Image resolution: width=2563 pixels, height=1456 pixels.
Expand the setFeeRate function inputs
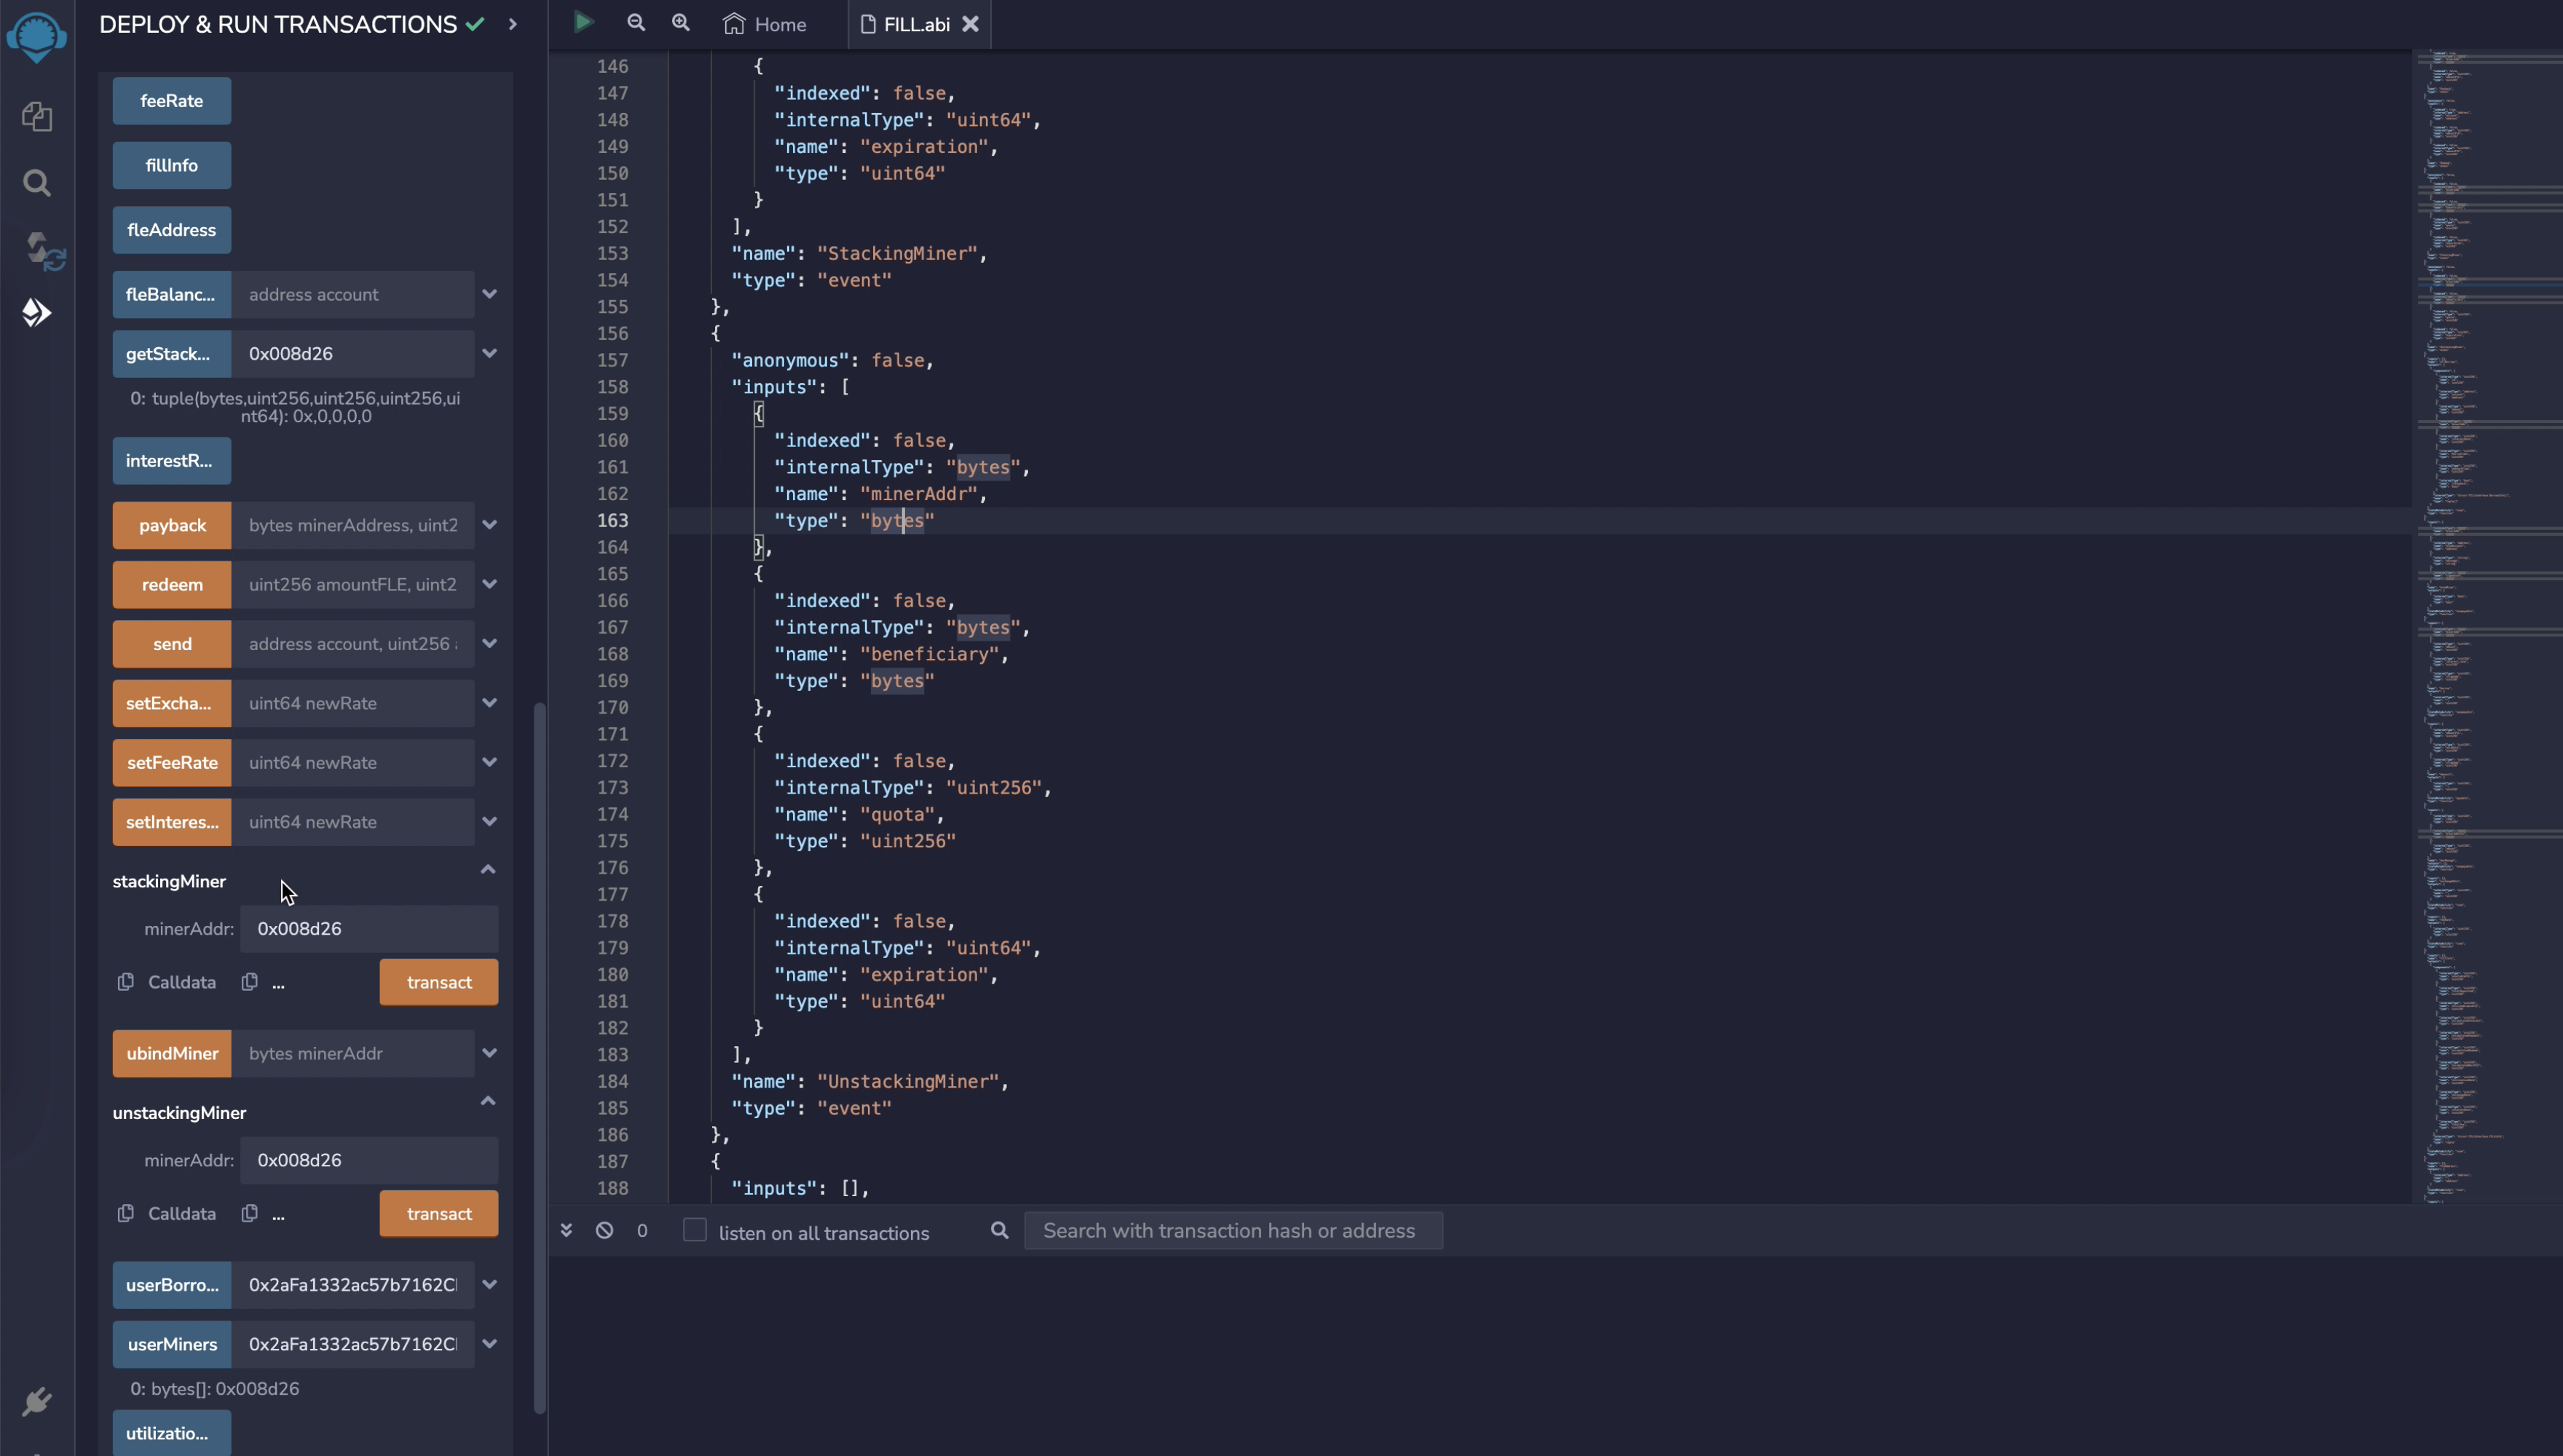click(490, 762)
